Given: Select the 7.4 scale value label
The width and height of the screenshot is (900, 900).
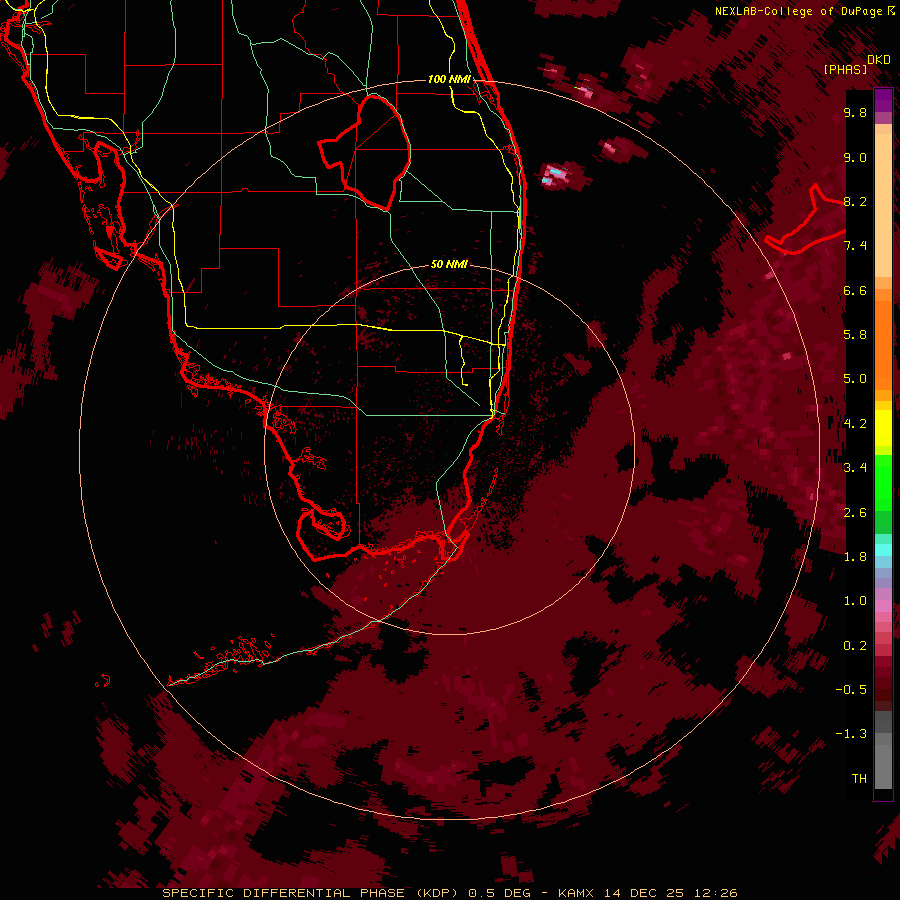Looking at the screenshot, I should pyautogui.click(x=855, y=246).
